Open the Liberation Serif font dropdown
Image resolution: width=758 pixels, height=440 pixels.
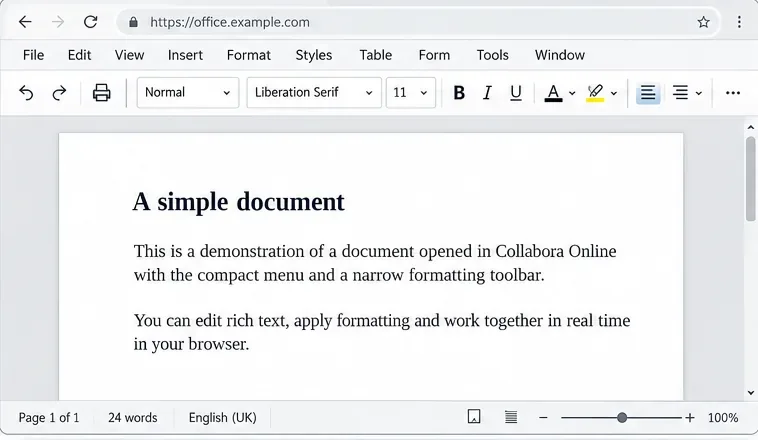click(314, 92)
